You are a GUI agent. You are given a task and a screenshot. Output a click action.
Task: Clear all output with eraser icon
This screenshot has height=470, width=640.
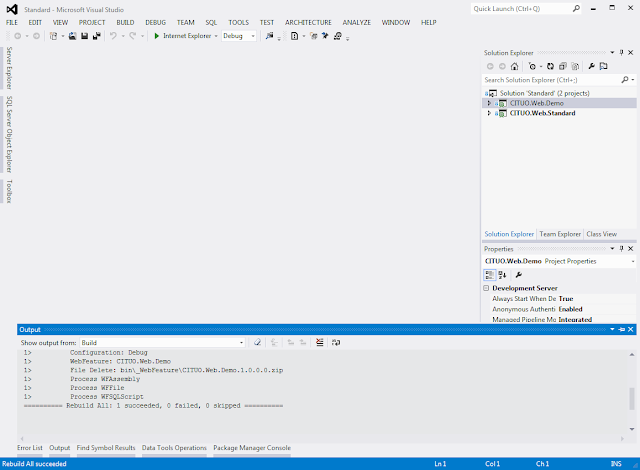tap(257, 342)
